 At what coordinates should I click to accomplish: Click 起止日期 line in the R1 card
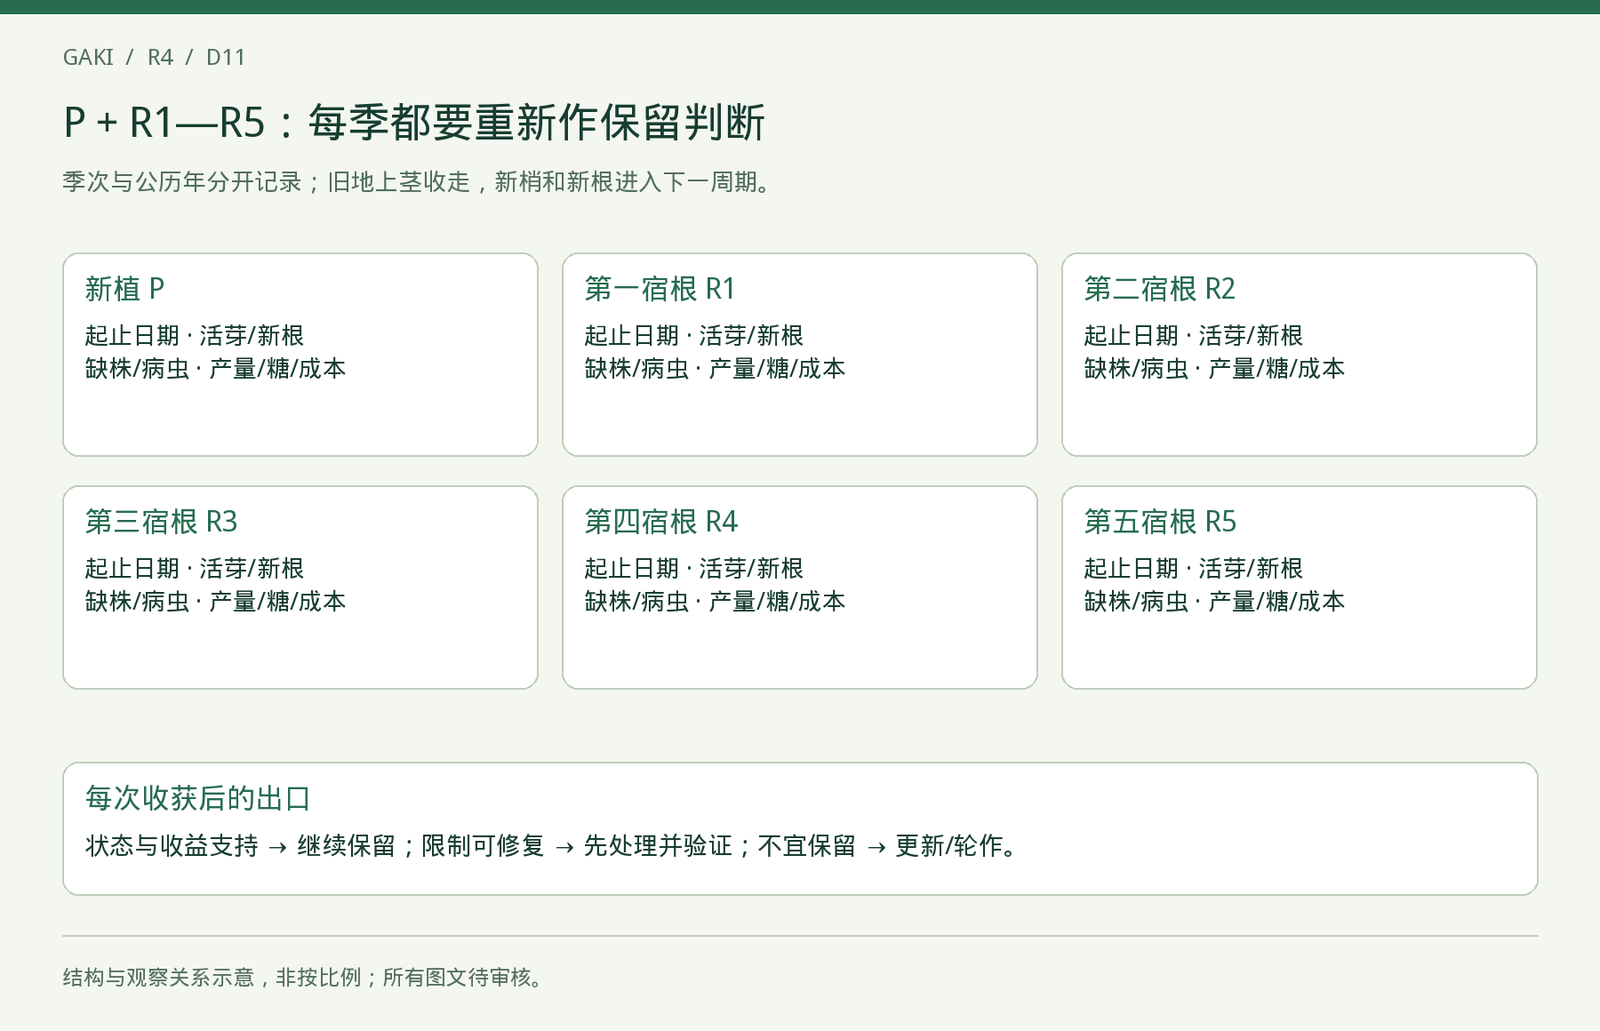pos(694,336)
